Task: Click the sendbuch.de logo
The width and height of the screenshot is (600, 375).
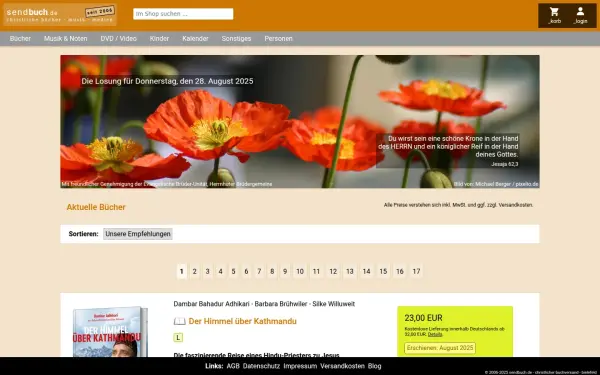Action: click(x=60, y=15)
